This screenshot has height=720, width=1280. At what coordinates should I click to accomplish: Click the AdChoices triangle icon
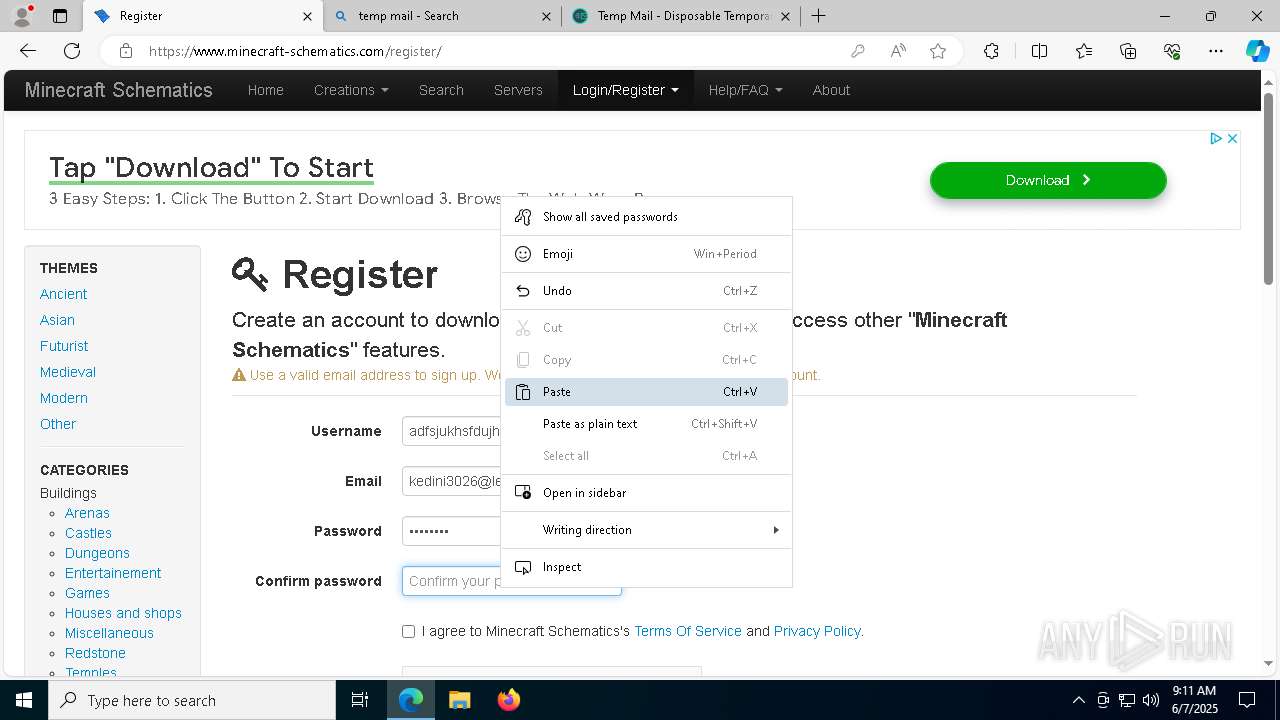coord(1216,138)
